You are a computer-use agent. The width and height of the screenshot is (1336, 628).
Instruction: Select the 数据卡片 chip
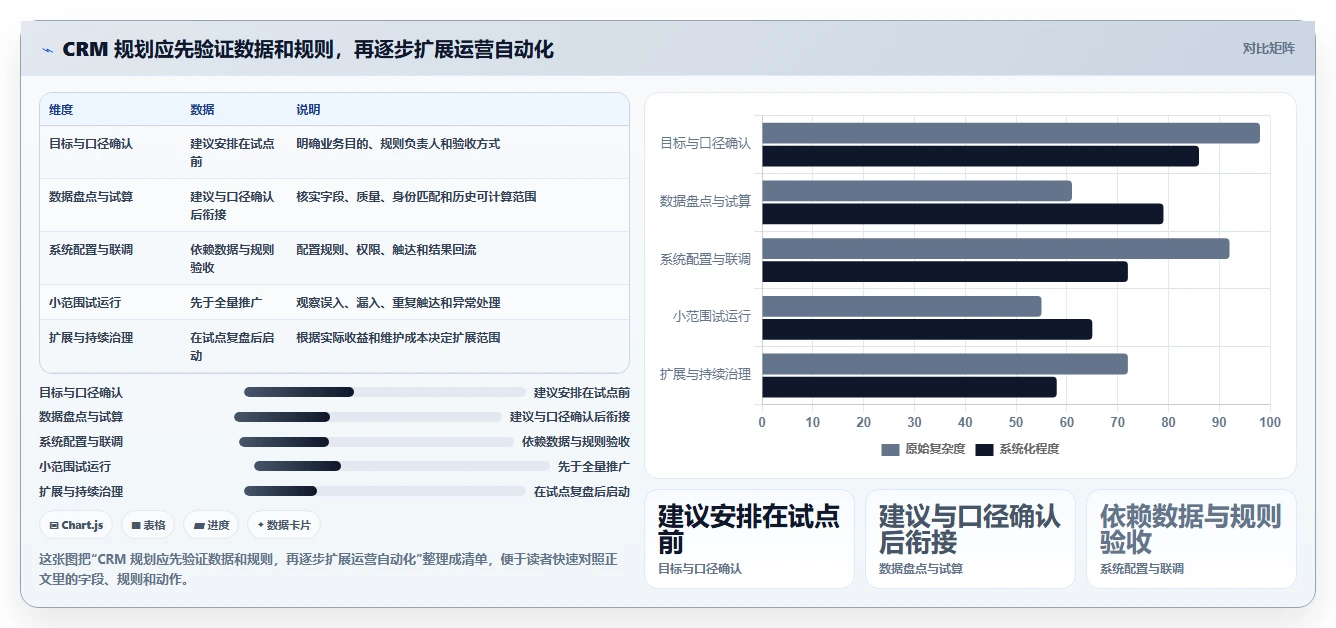(x=283, y=525)
